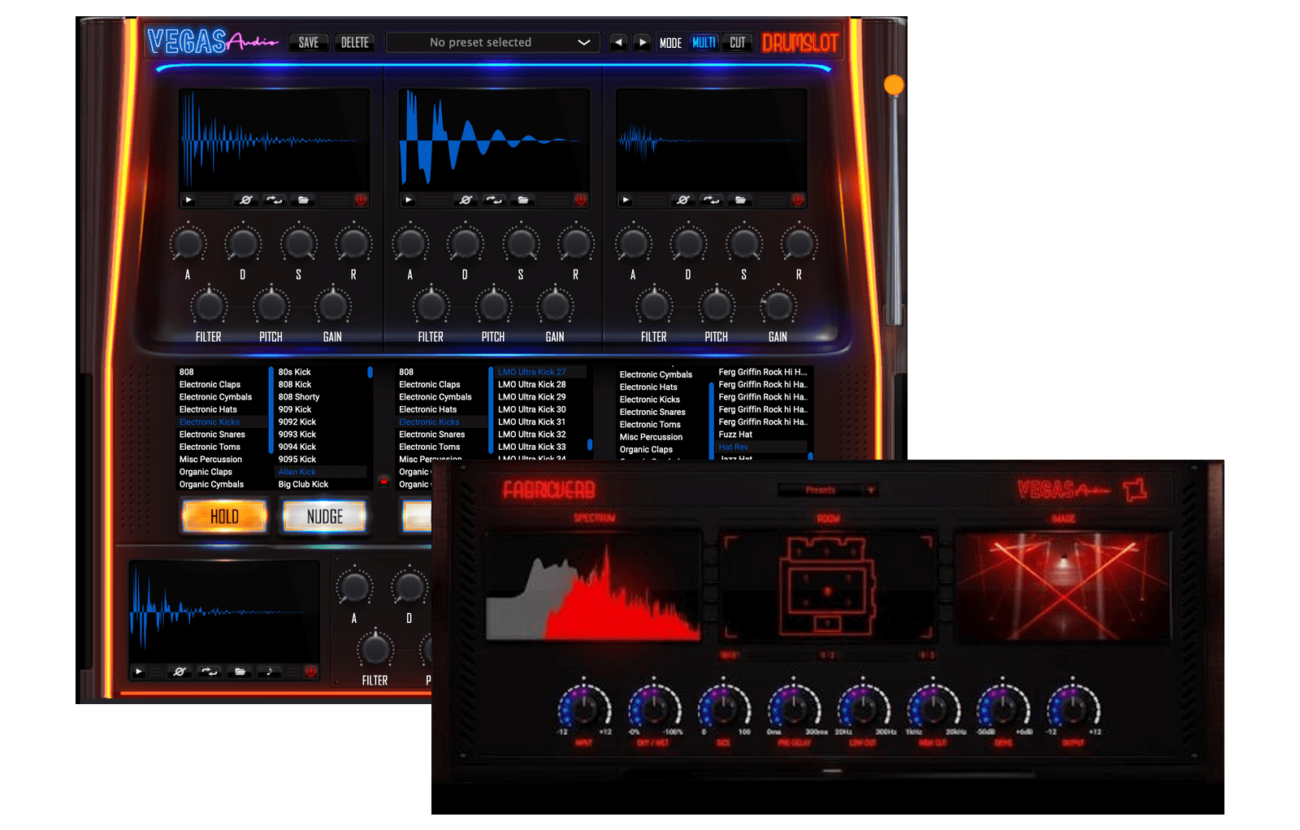Go to next preset with right arrow
The image size is (1300, 830).
click(642, 43)
